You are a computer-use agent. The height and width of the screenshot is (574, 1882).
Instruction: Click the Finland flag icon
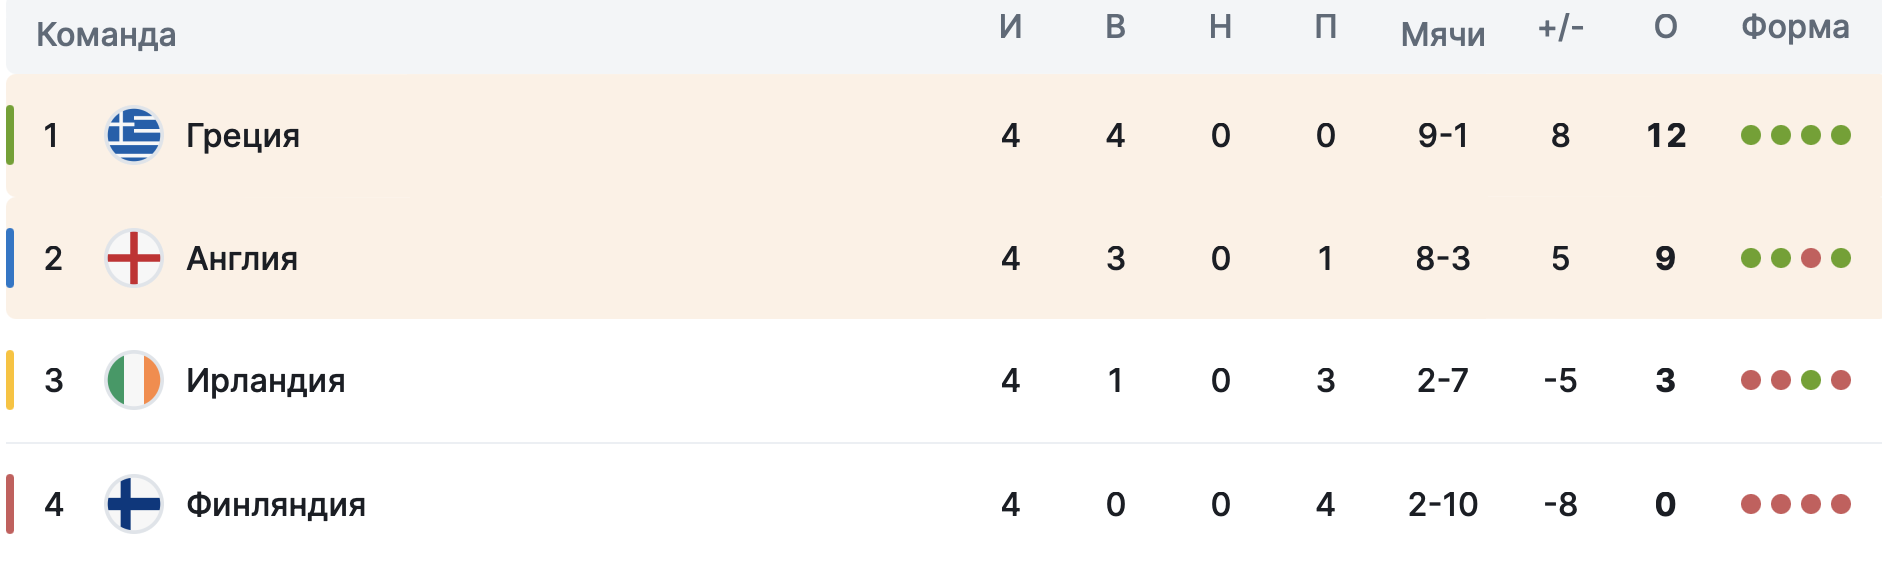tap(134, 504)
